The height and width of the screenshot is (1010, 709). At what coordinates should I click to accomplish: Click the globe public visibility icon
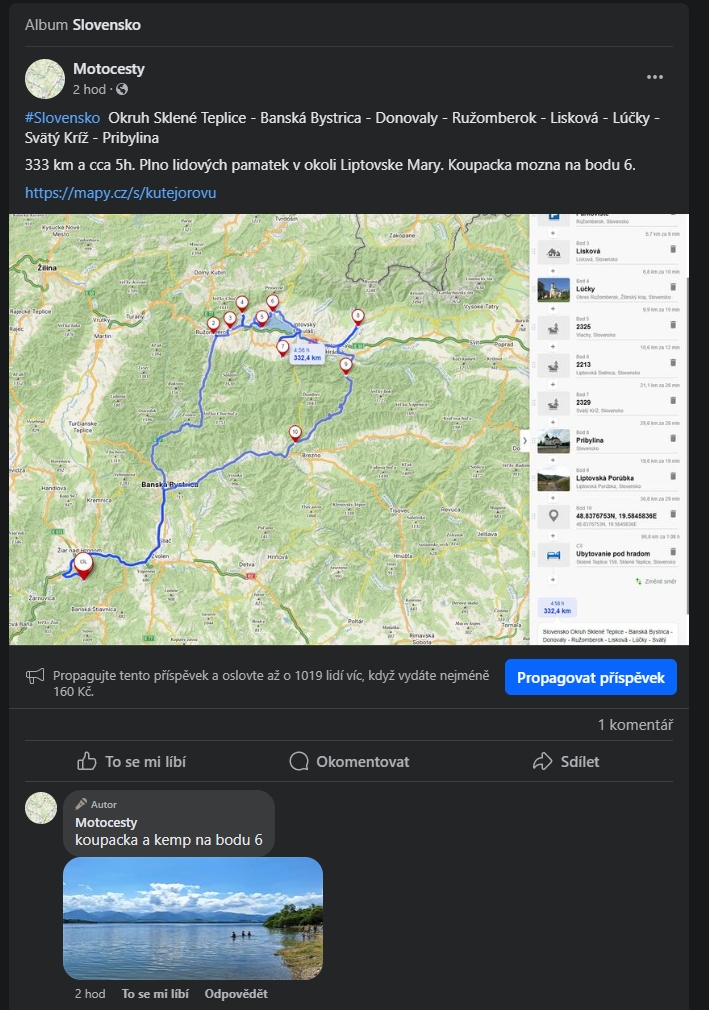coord(122,90)
